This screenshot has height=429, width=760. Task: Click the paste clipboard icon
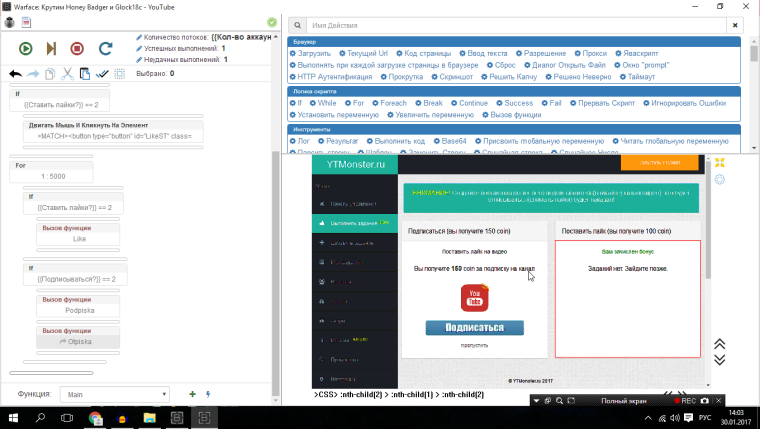[x=85, y=74]
